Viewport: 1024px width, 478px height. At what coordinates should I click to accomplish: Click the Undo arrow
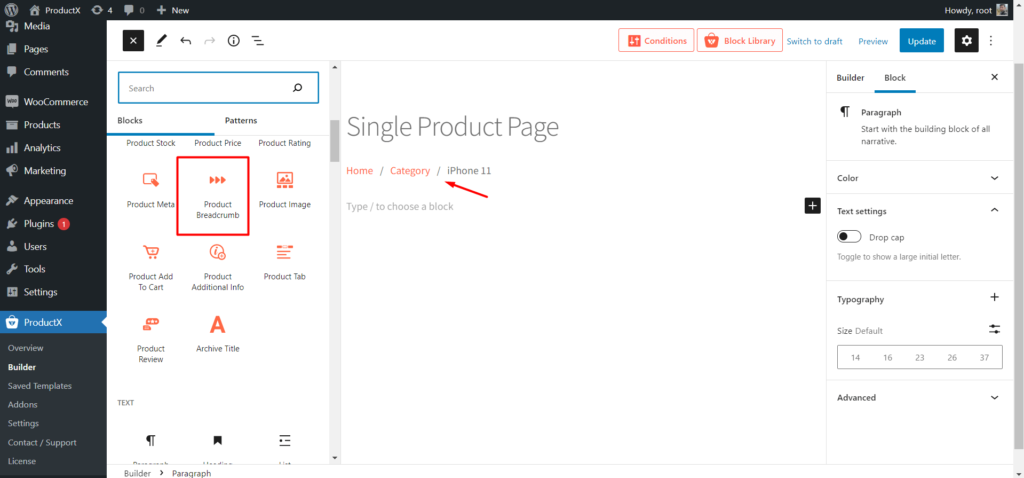tap(185, 40)
